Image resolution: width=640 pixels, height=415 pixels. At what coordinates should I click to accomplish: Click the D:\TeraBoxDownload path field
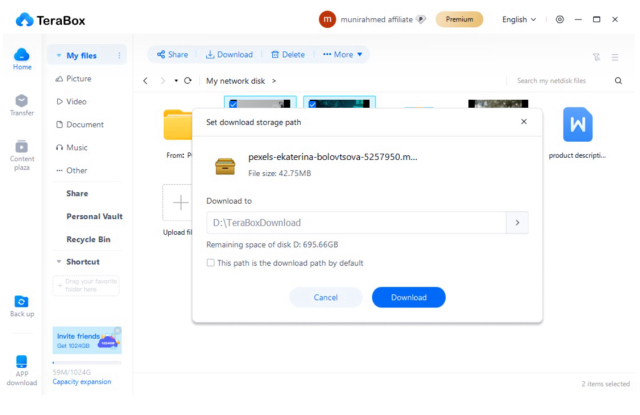(356, 222)
